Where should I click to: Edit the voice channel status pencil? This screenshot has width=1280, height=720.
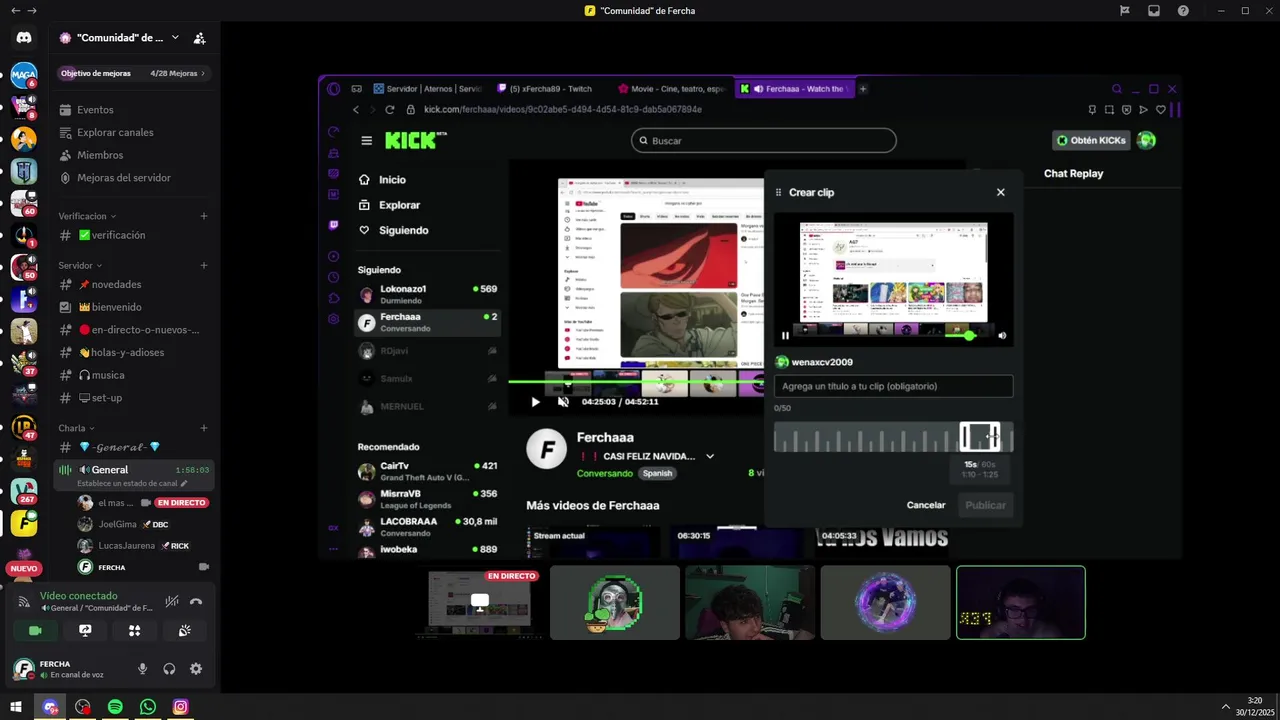183,483
